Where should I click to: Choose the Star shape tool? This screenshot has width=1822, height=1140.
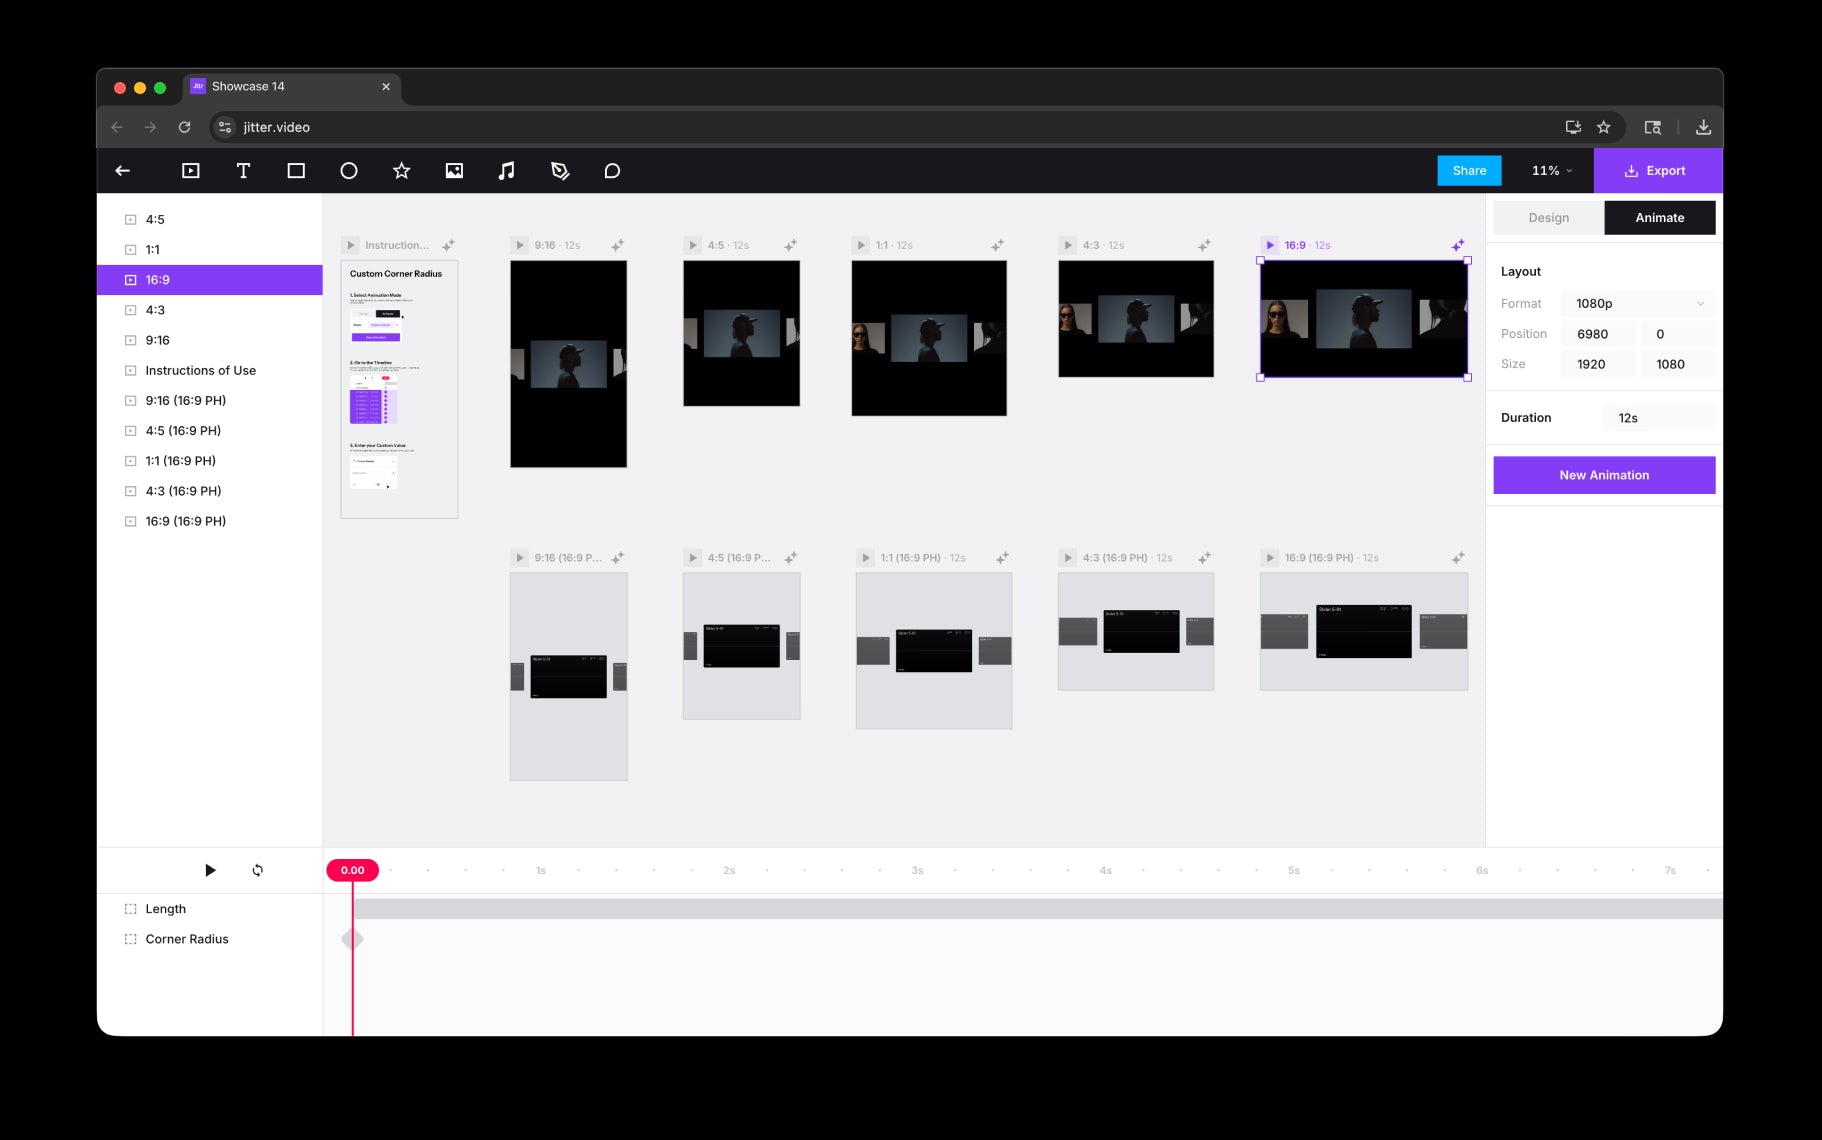(x=401, y=171)
